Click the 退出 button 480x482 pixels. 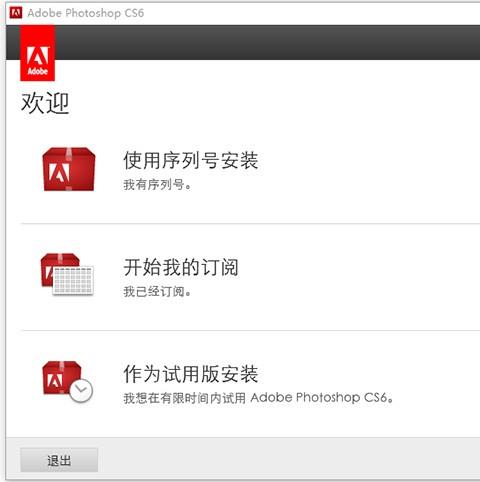click(x=59, y=460)
